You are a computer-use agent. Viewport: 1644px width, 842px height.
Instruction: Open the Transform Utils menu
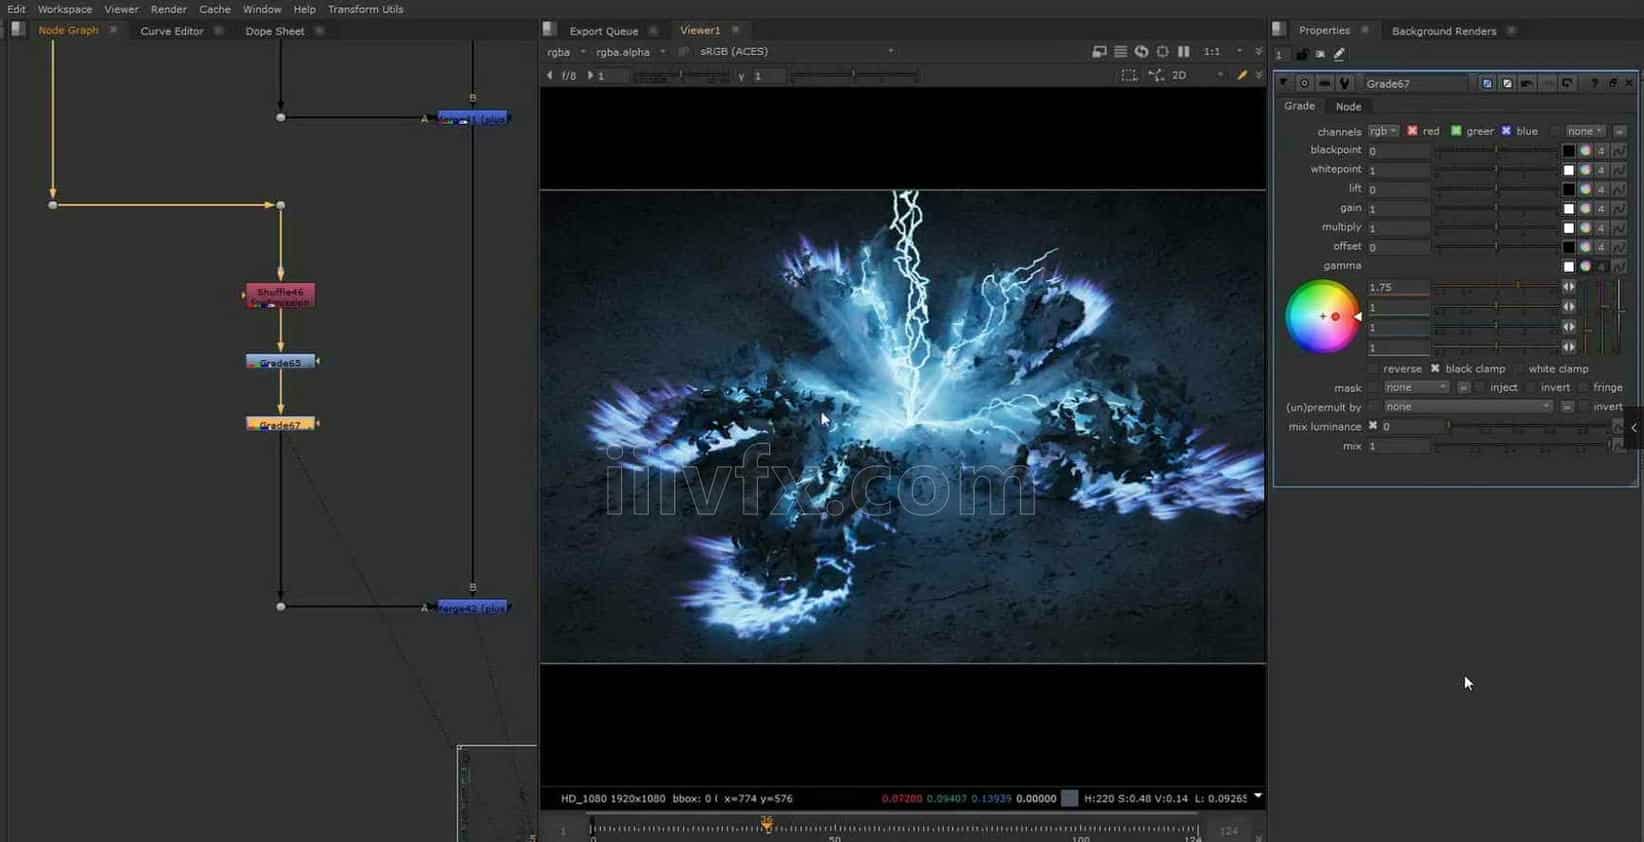point(366,9)
